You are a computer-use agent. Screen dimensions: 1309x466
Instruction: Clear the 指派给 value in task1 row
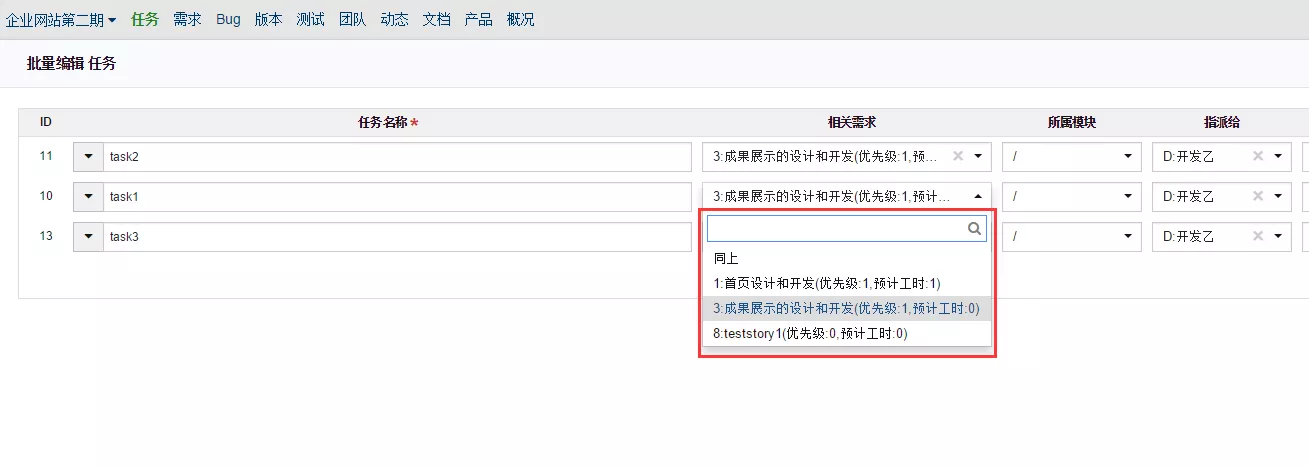coord(1258,196)
